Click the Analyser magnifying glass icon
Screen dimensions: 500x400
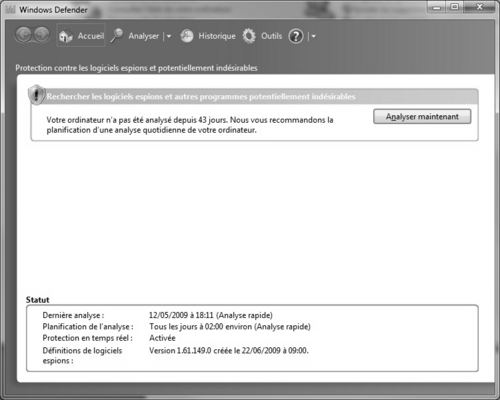(117, 35)
